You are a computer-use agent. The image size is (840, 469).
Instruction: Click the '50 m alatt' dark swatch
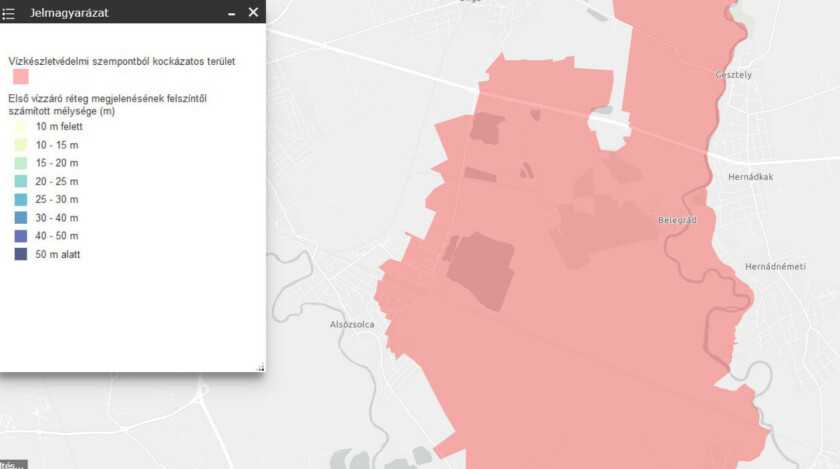click(20, 254)
